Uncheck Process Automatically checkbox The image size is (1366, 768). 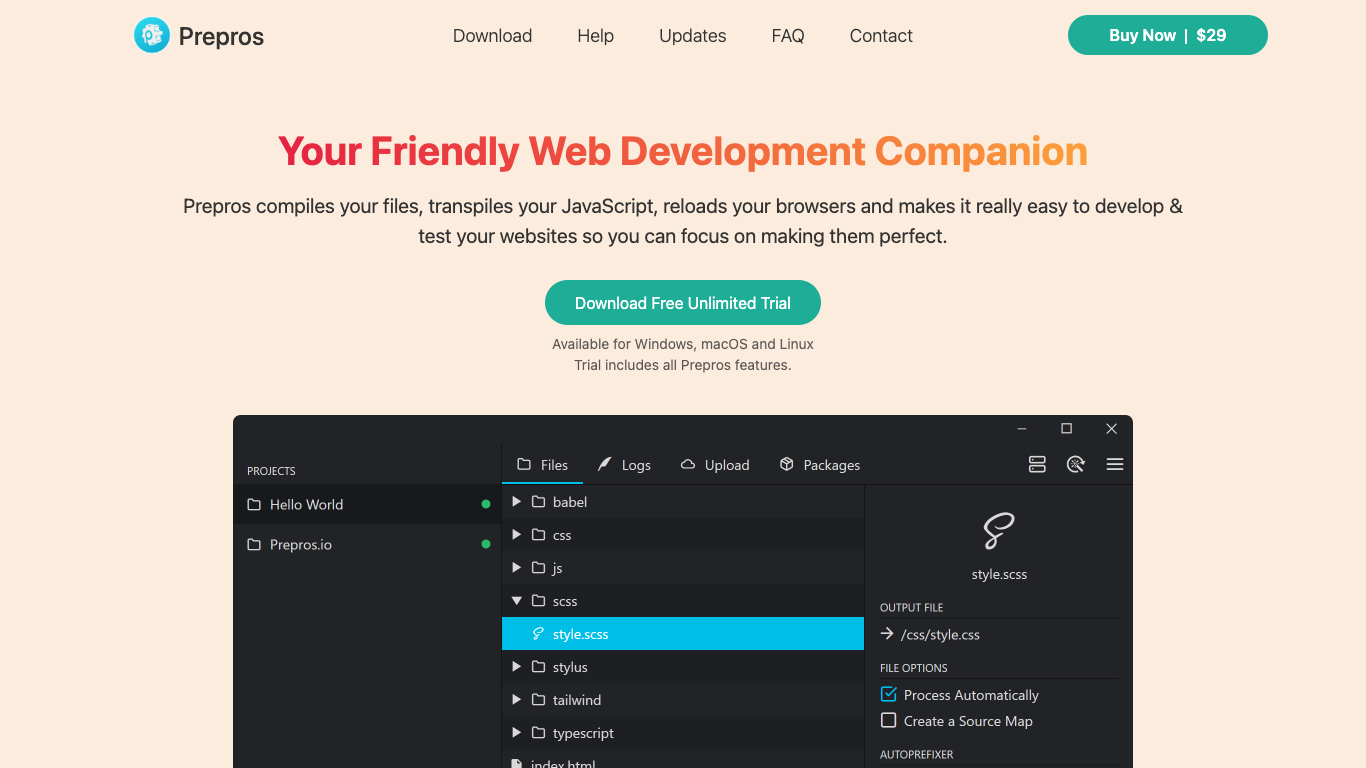coord(888,694)
